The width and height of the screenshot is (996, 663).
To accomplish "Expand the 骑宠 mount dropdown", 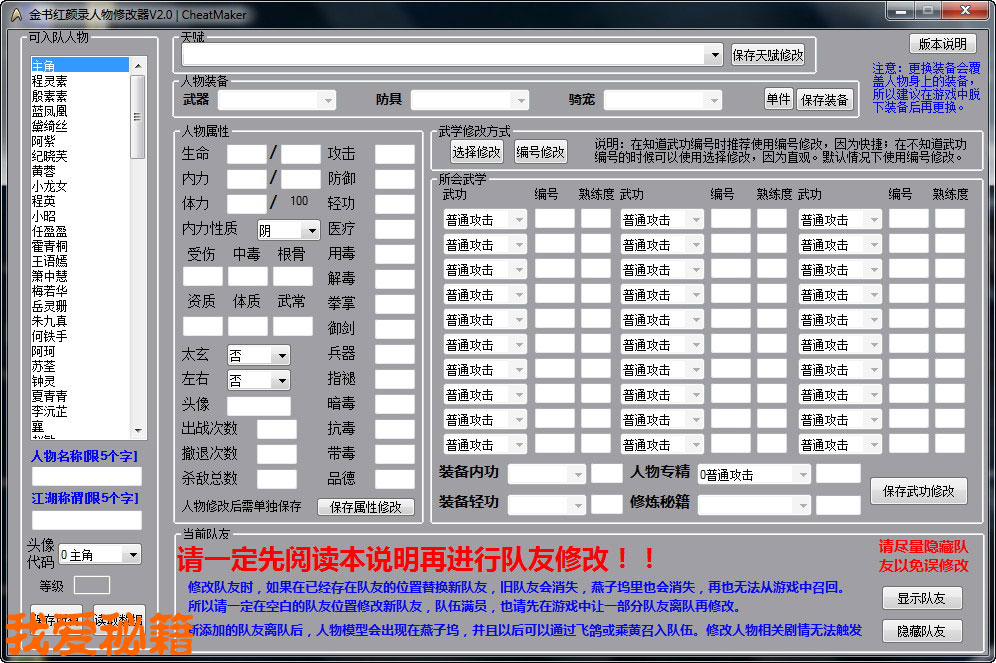I will [x=712, y=100].
